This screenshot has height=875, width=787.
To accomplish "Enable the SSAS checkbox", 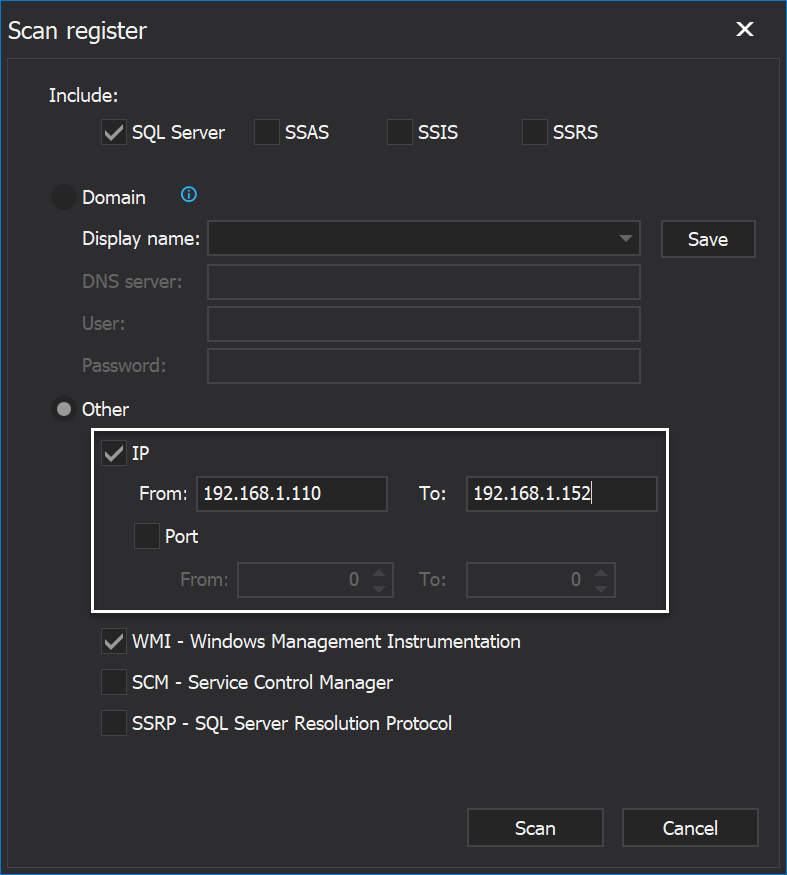I will [267, 132].
